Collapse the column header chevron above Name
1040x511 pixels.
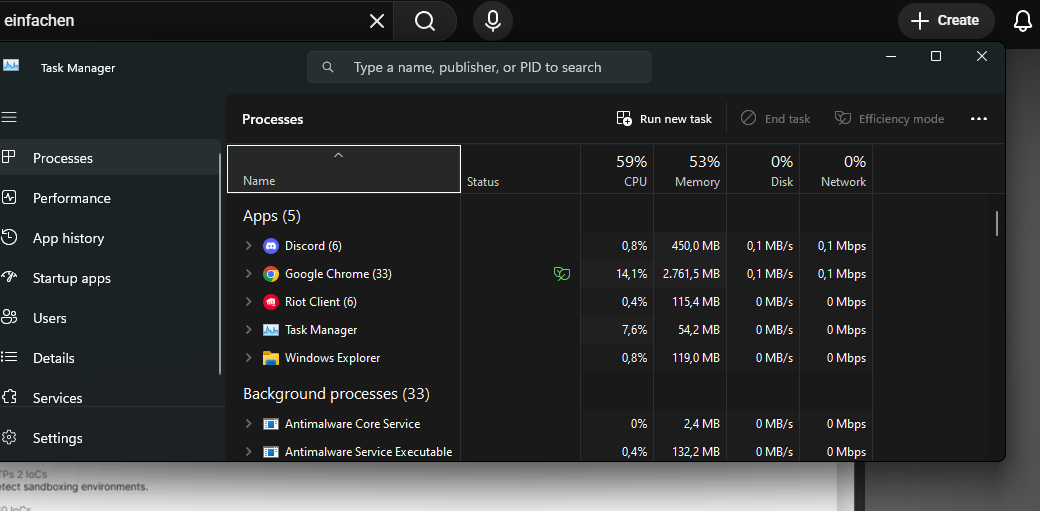[338, 155]
